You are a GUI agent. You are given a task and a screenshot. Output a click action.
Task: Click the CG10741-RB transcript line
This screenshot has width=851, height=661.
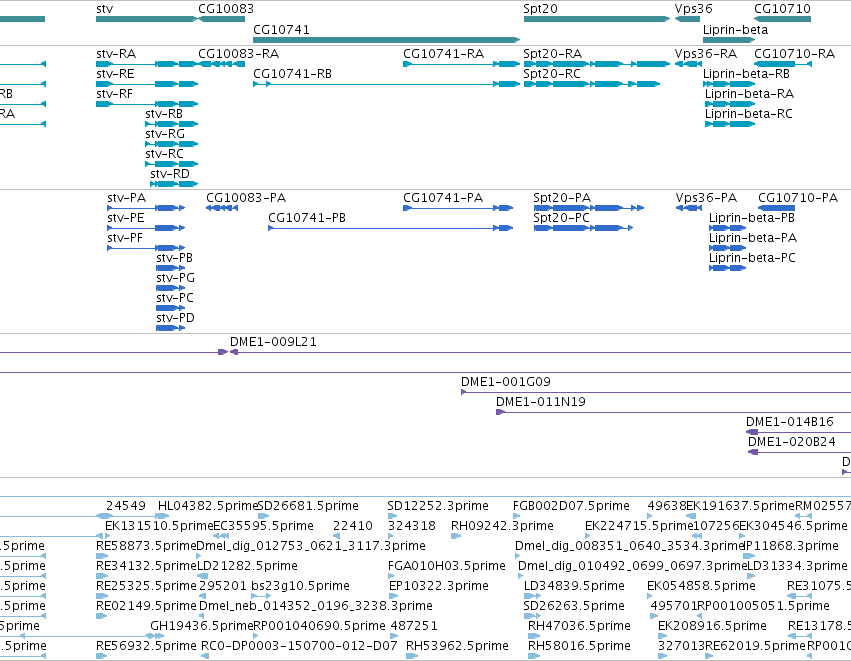386,84
